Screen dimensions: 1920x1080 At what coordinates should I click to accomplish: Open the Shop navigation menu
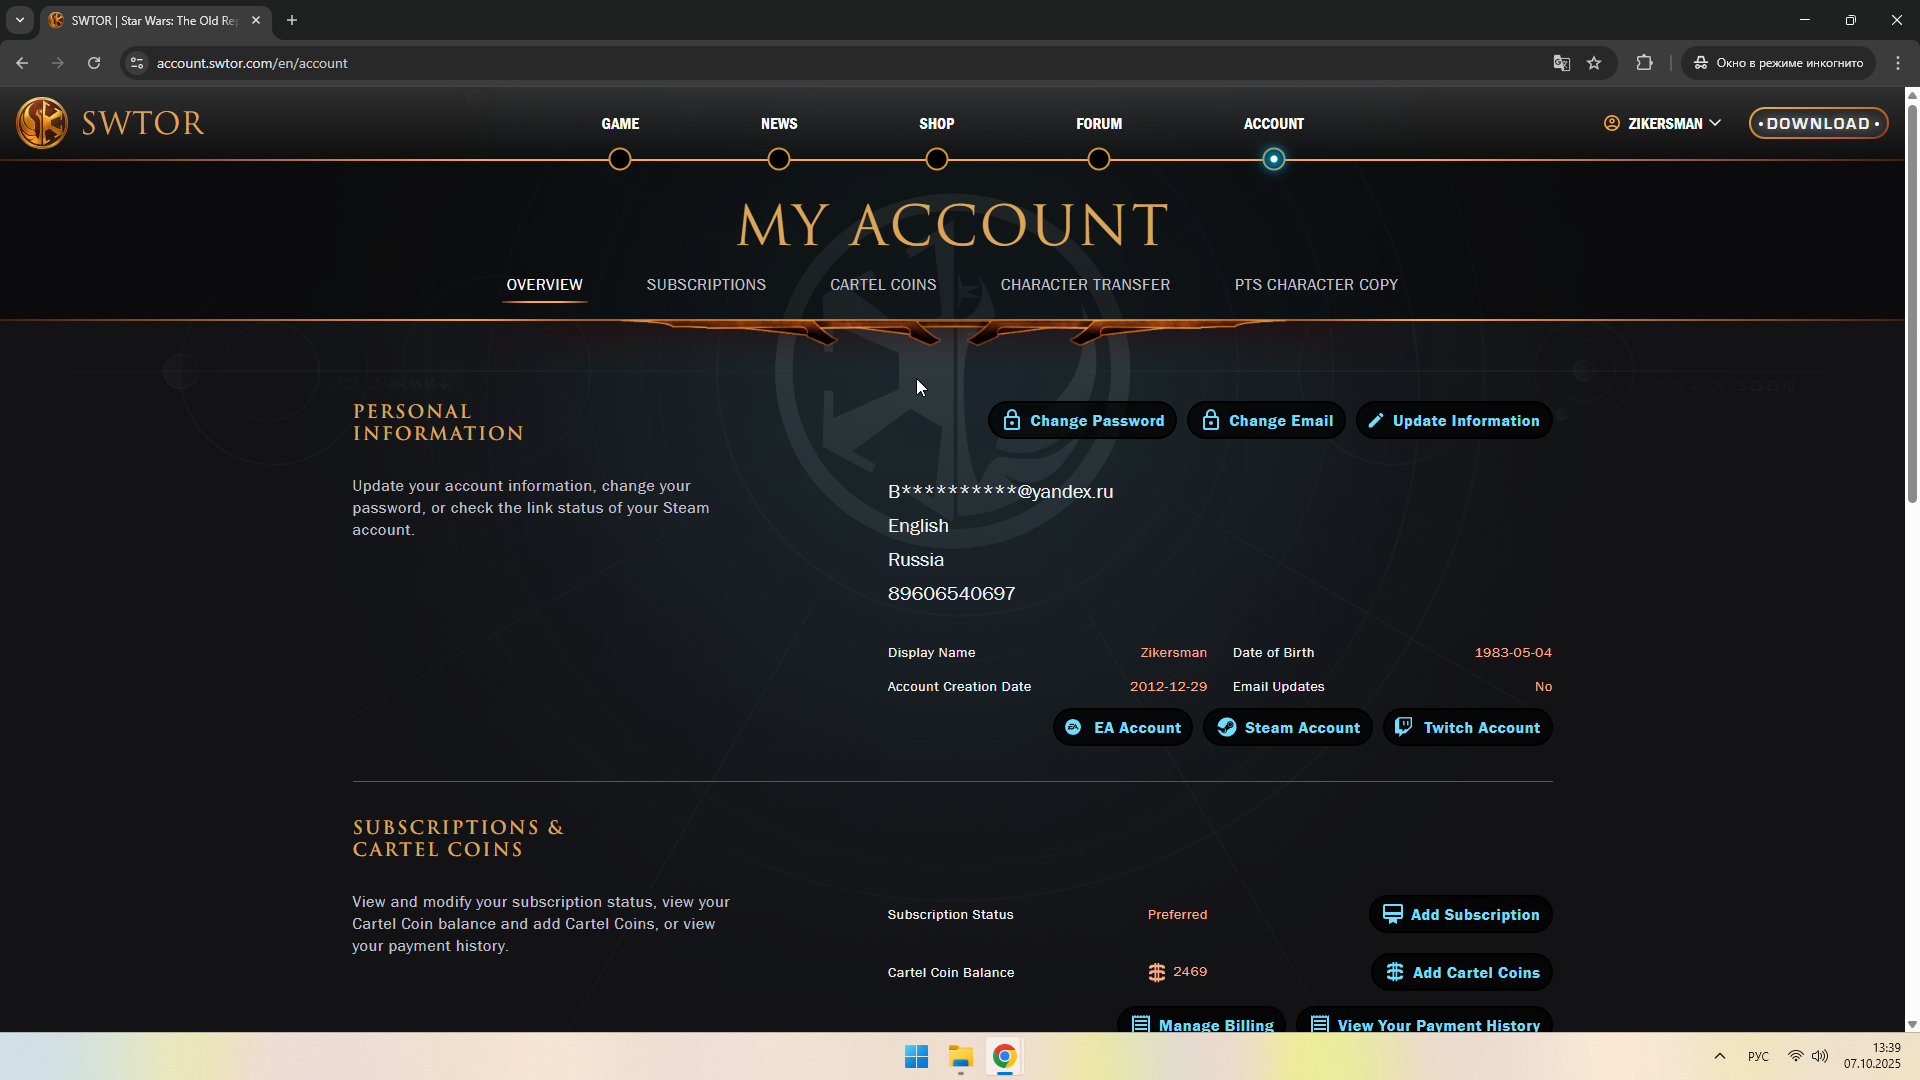[x=936, y=124]
